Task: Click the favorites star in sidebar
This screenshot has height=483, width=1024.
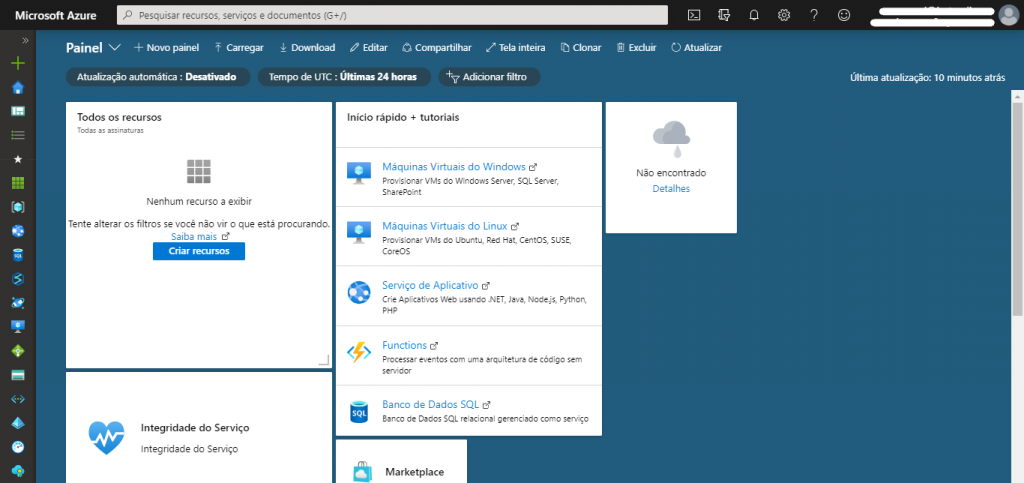Action: 17,159
